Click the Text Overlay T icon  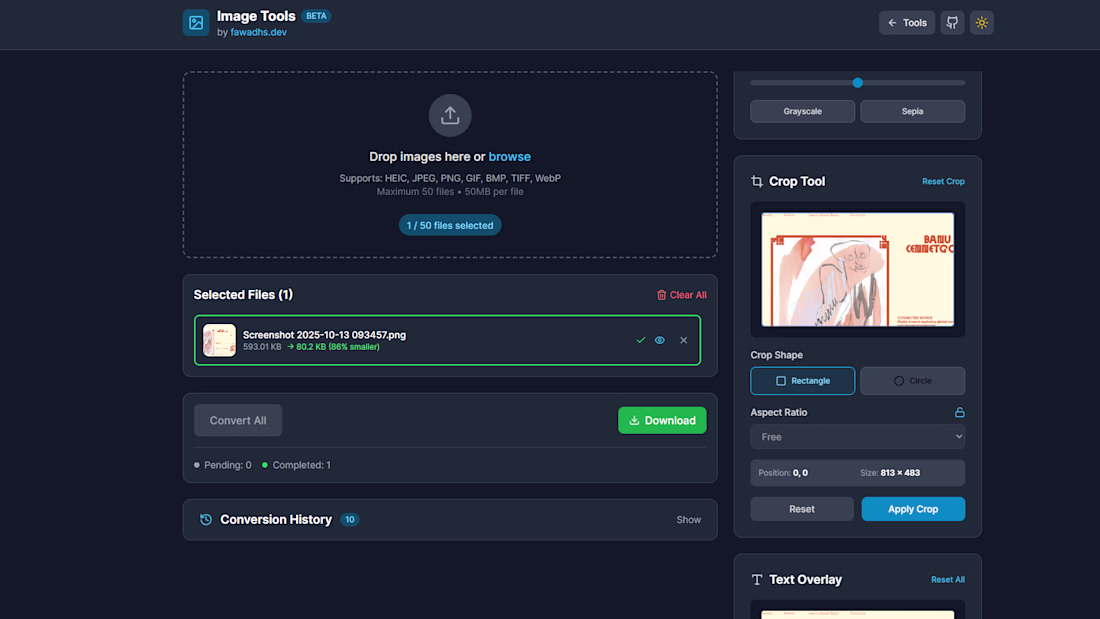pos(756,580)
